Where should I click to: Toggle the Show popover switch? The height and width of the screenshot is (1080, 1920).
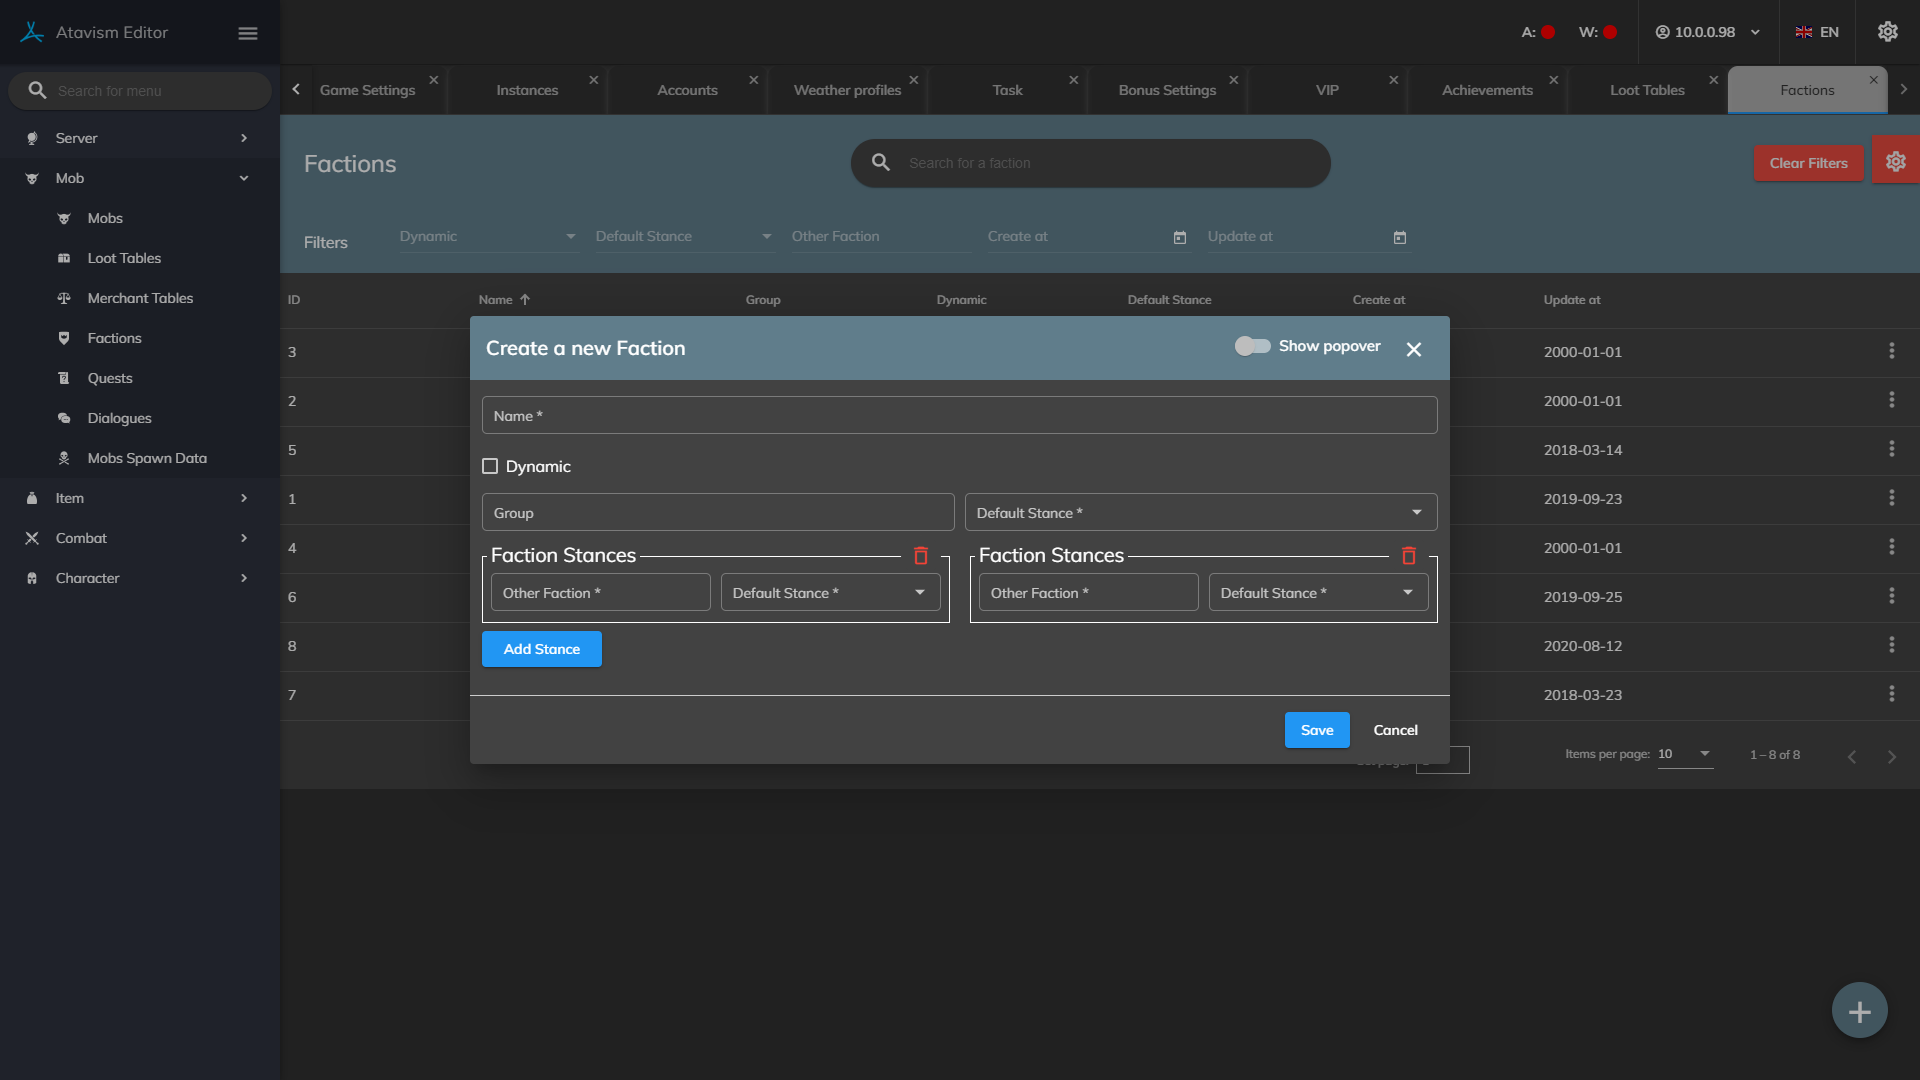click(x=1252, y=346)
